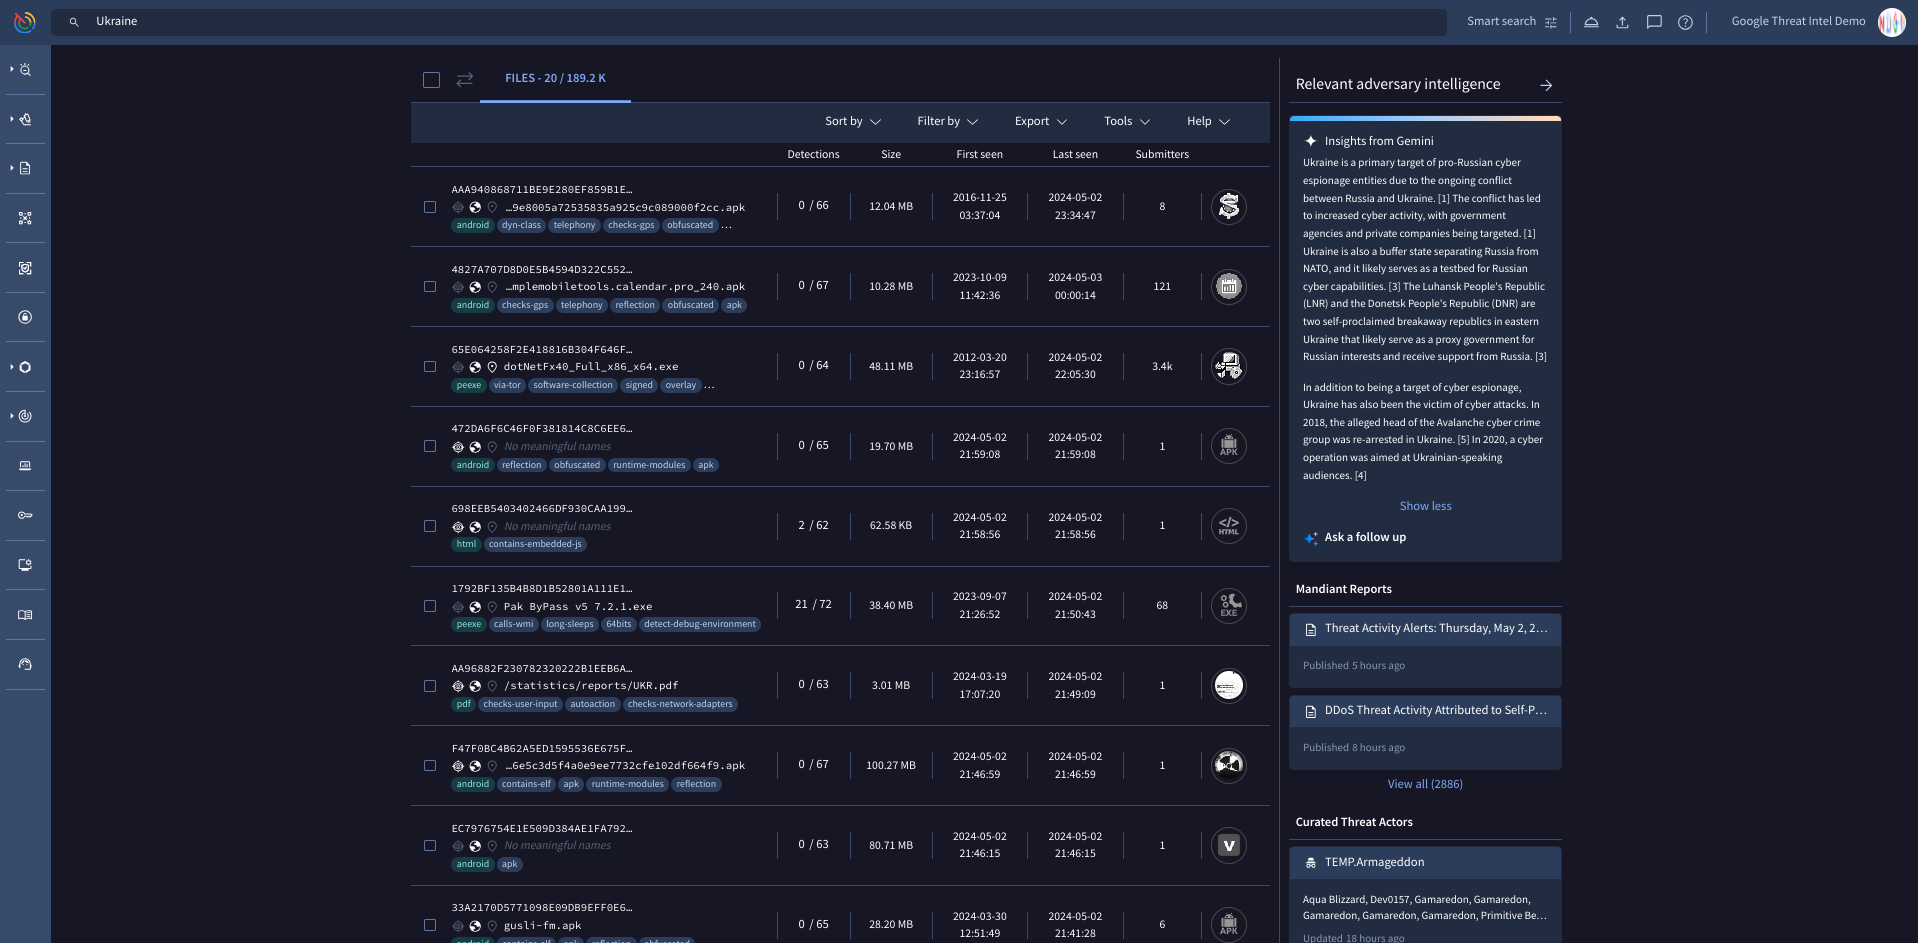Select the checkbox for Pak ByPass v 7.2.1.exe
The image size is (1918, 943).
[x=431, y=606]
